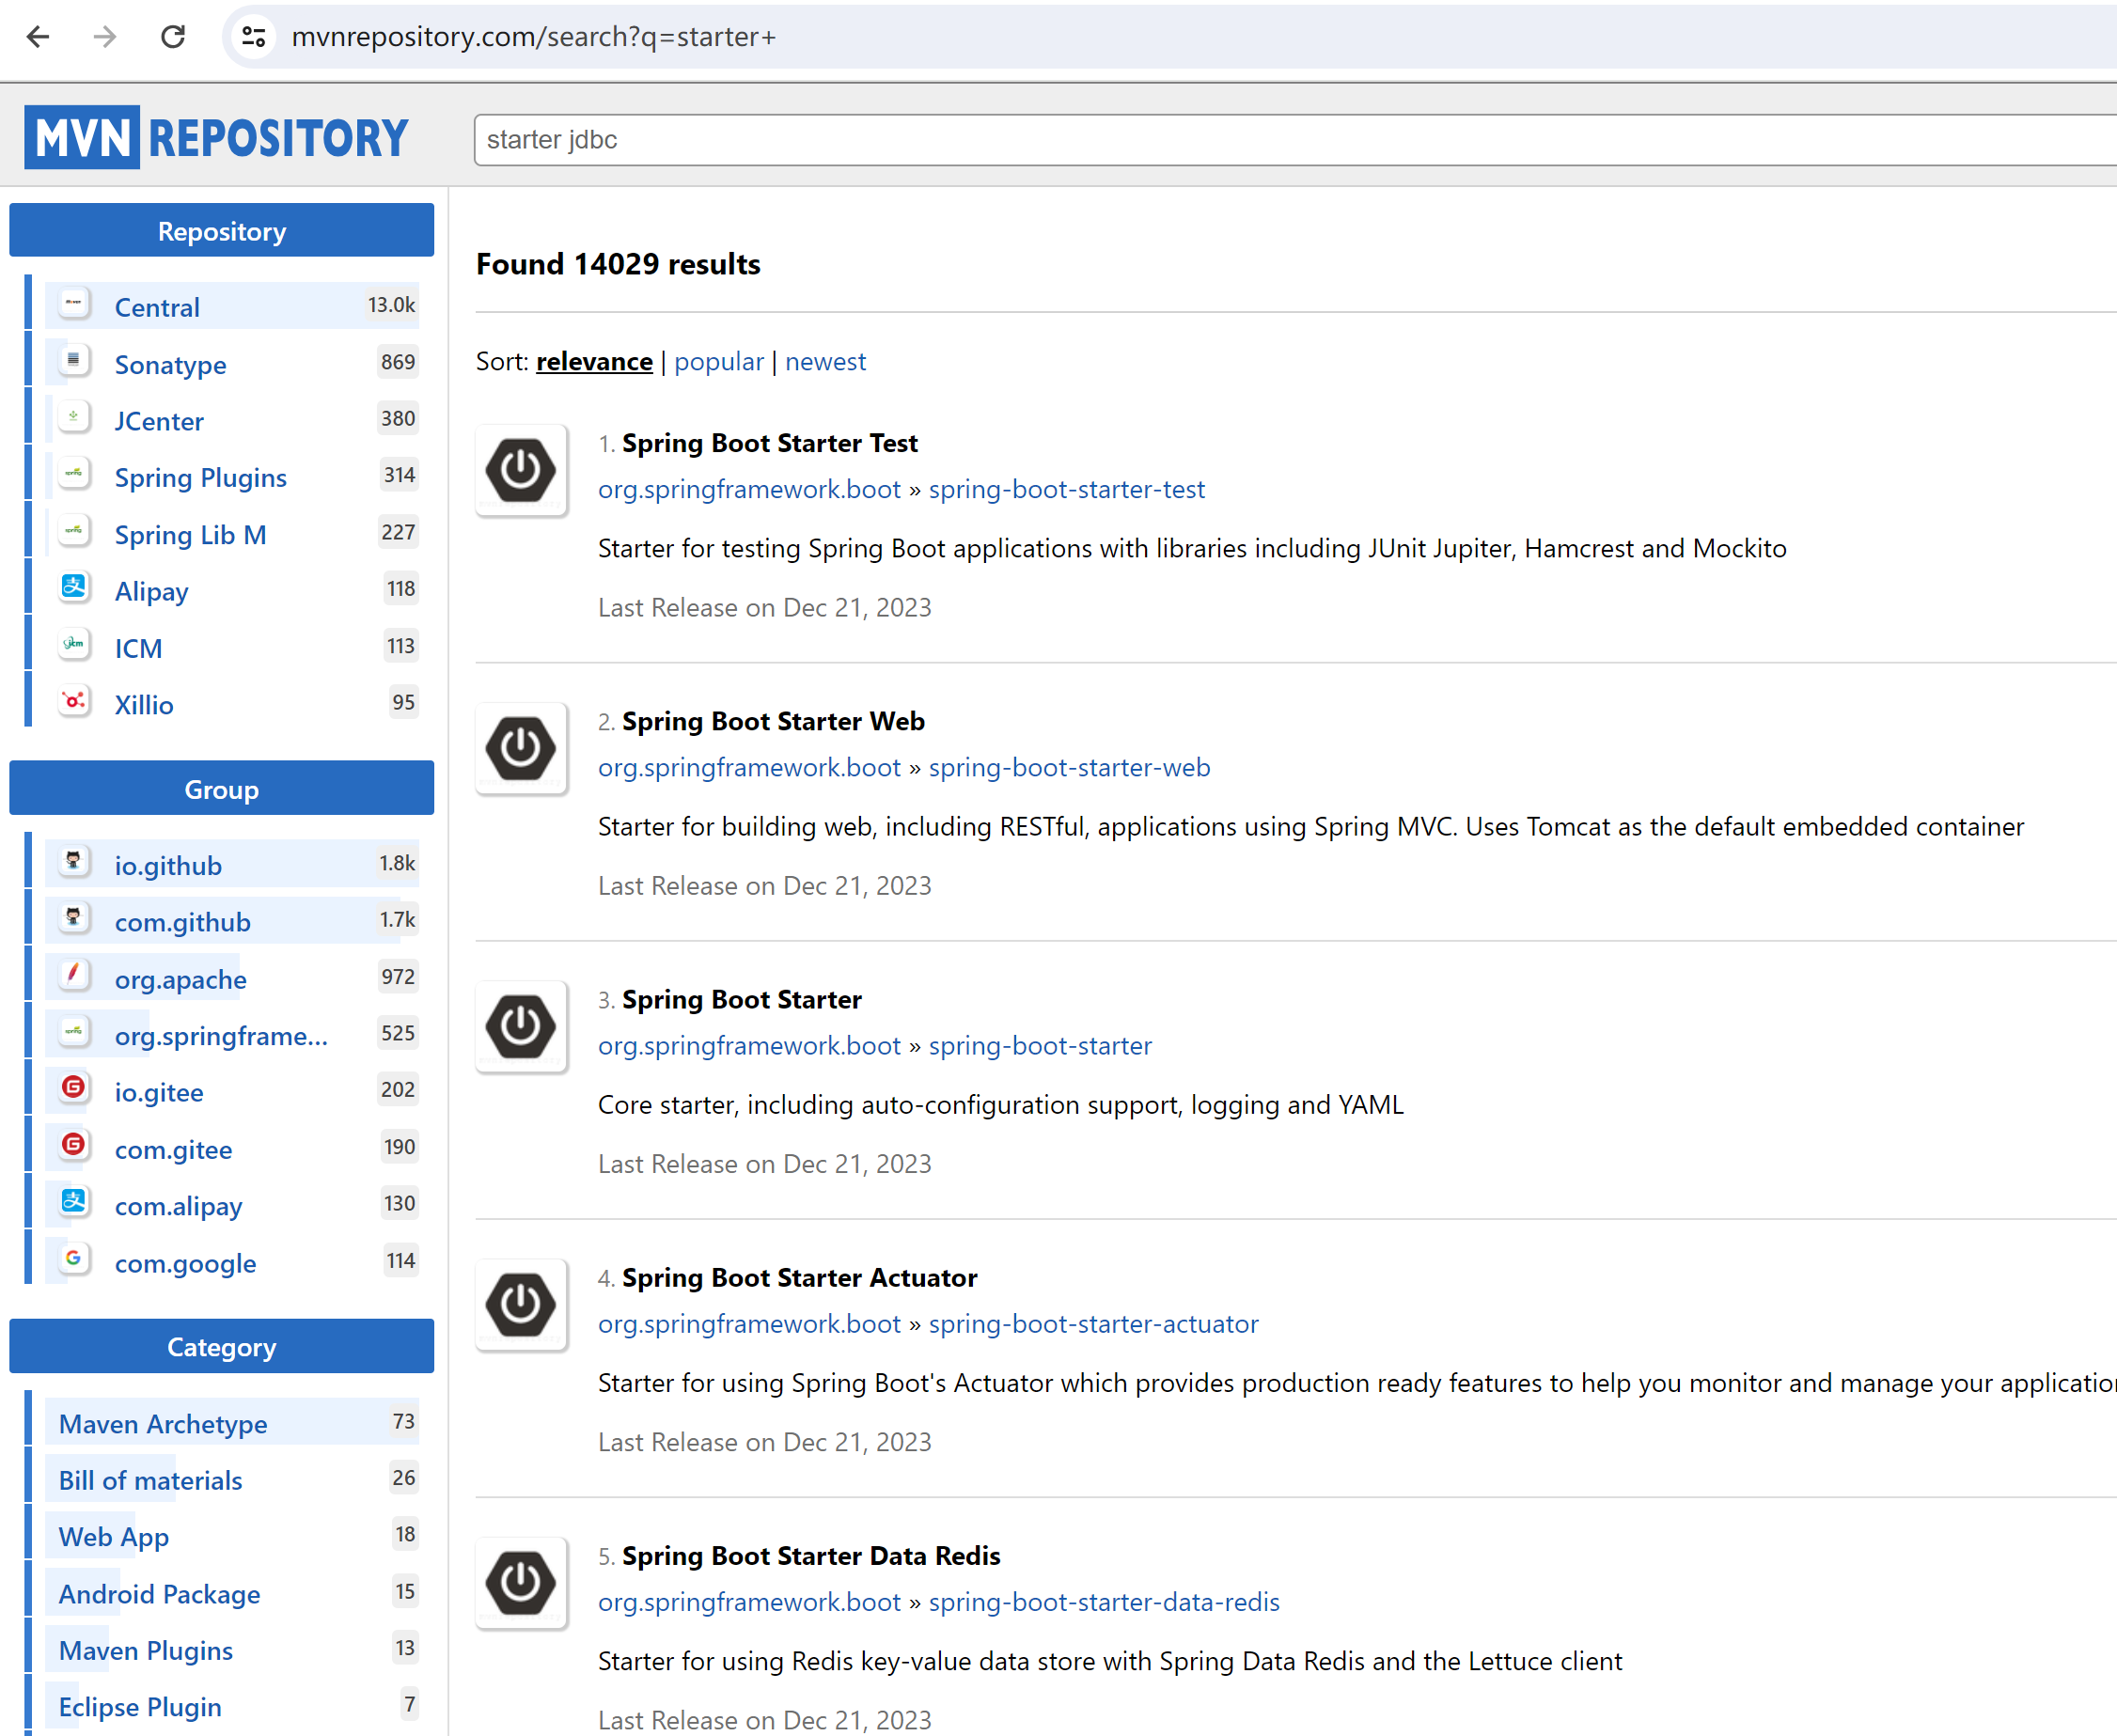Click the JCenter repository icon
The height and width of the screenshot is (1736, 2117).
tap(74, 417)
